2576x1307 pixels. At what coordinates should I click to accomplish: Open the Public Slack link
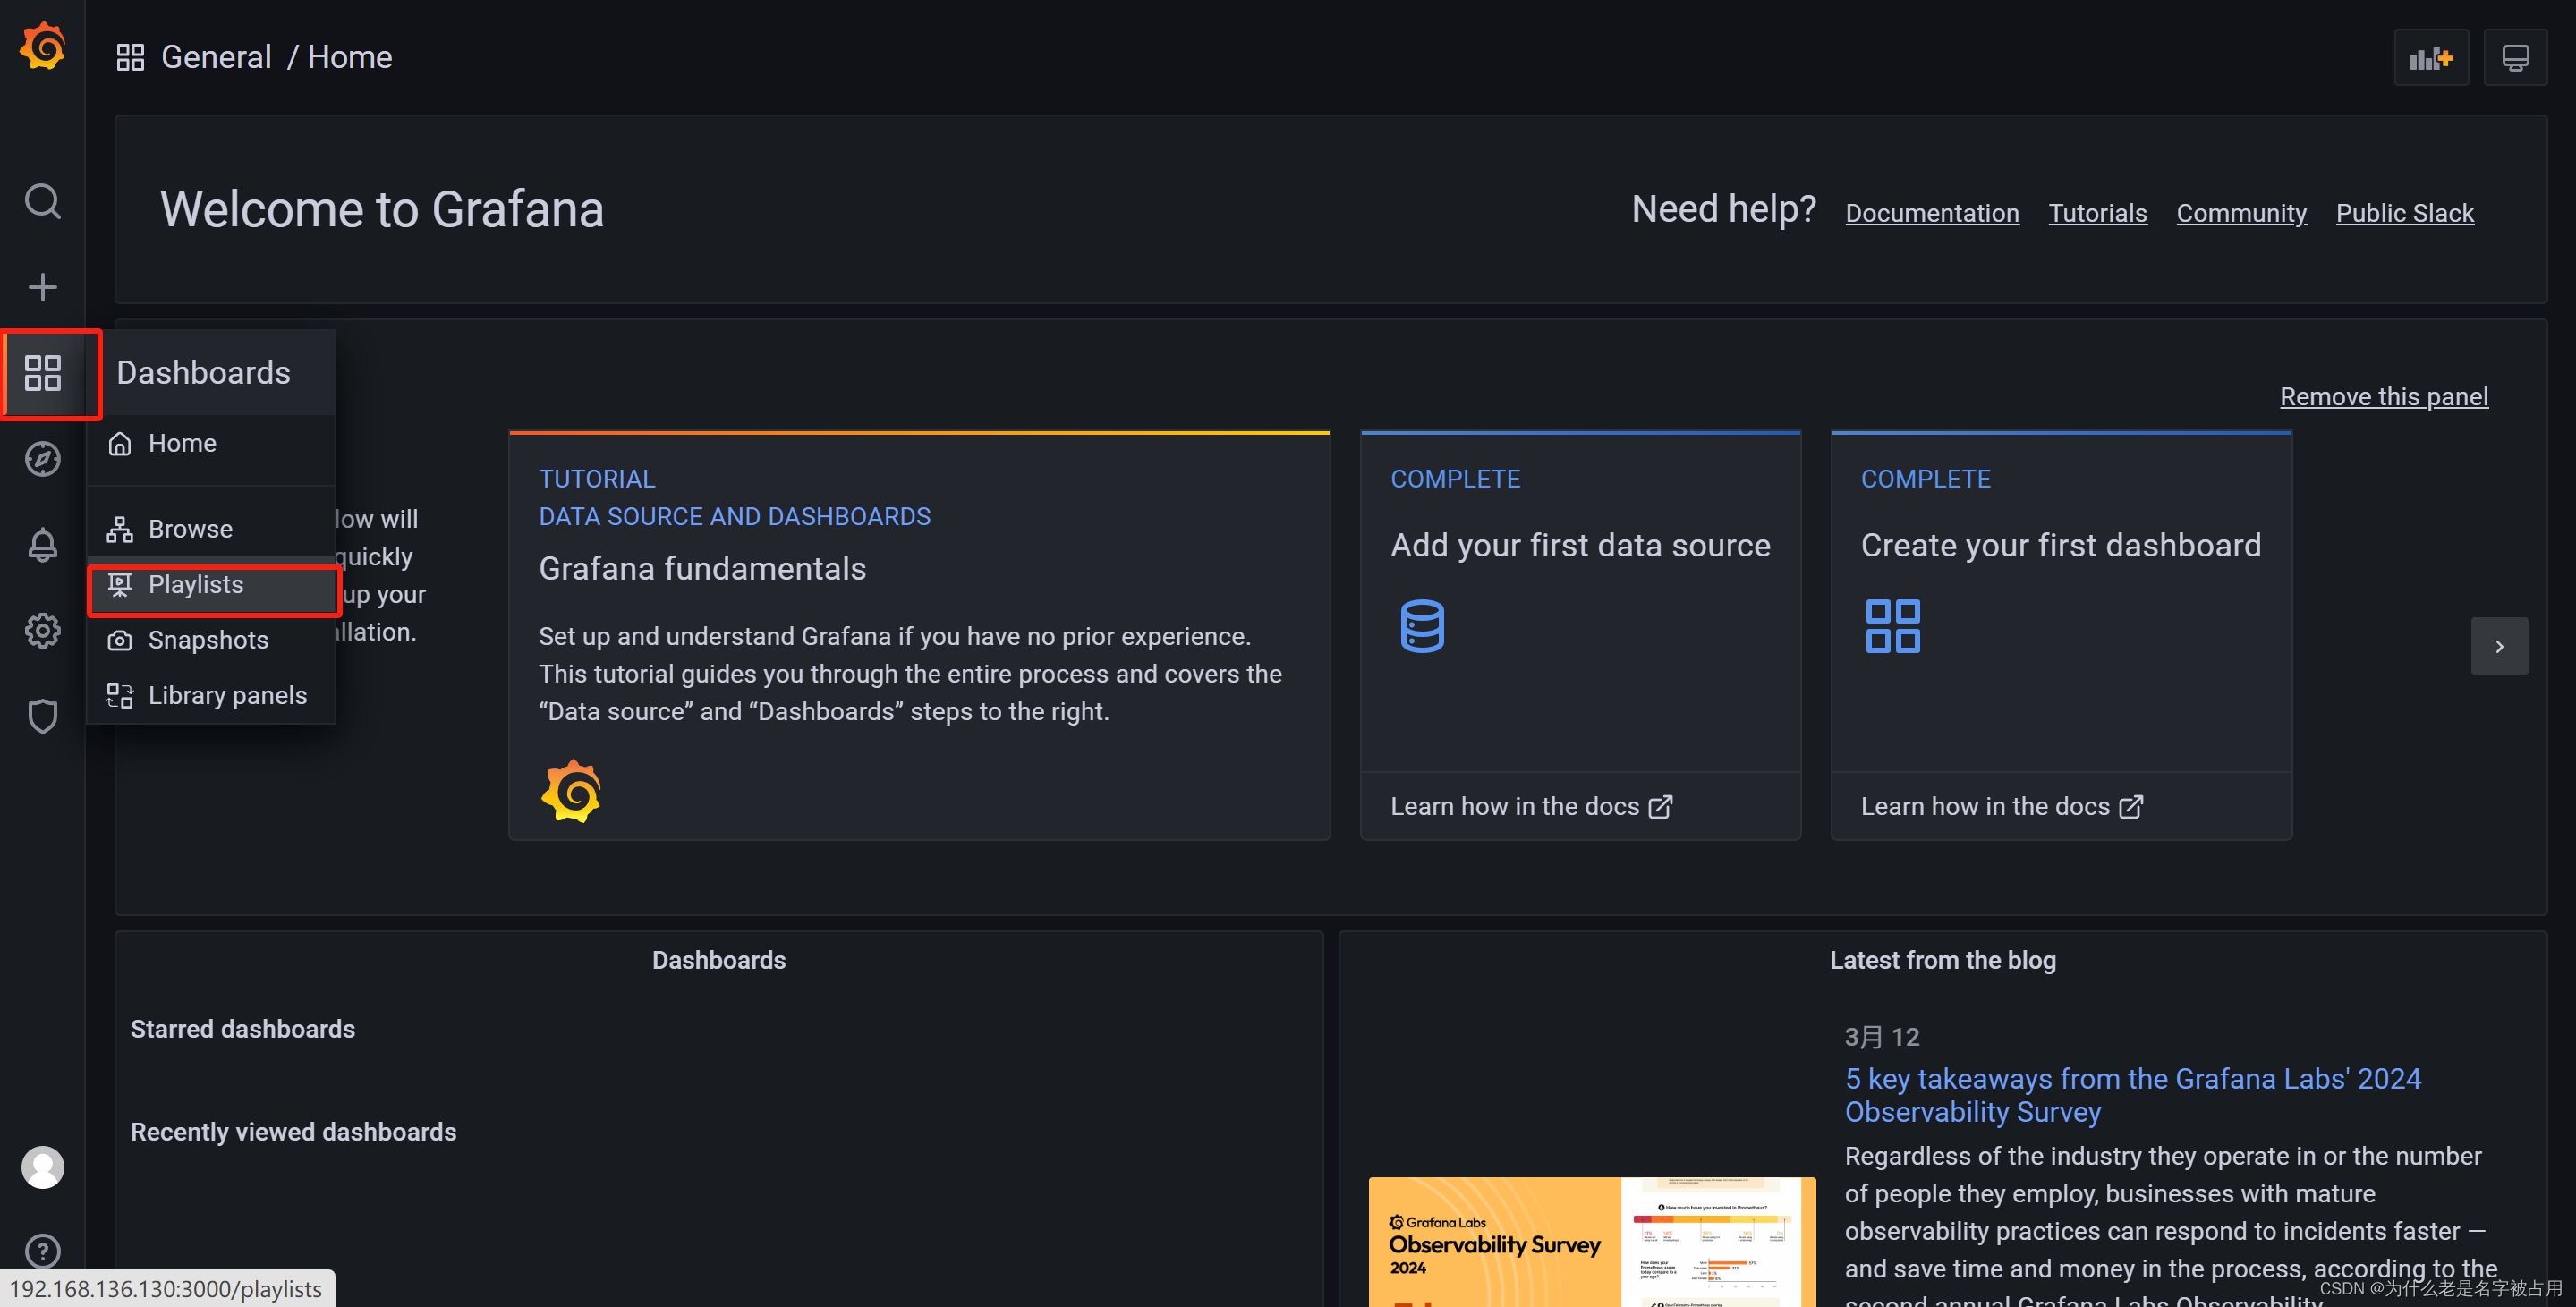tap(2403, 213)
